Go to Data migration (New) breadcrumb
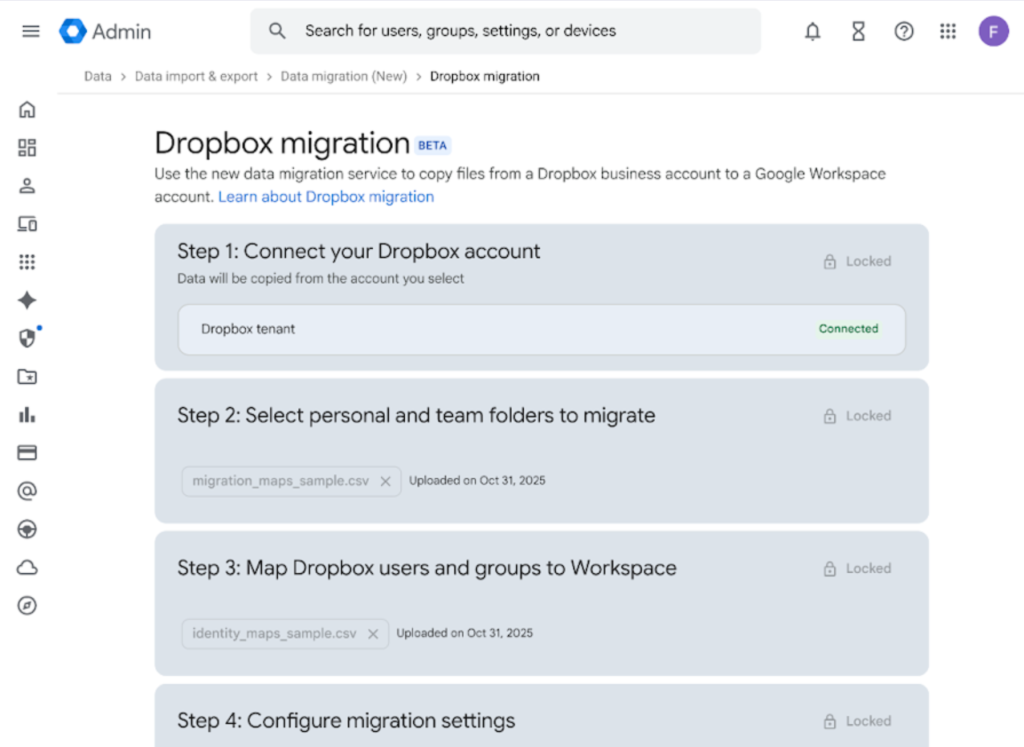 tap(344, 76)
